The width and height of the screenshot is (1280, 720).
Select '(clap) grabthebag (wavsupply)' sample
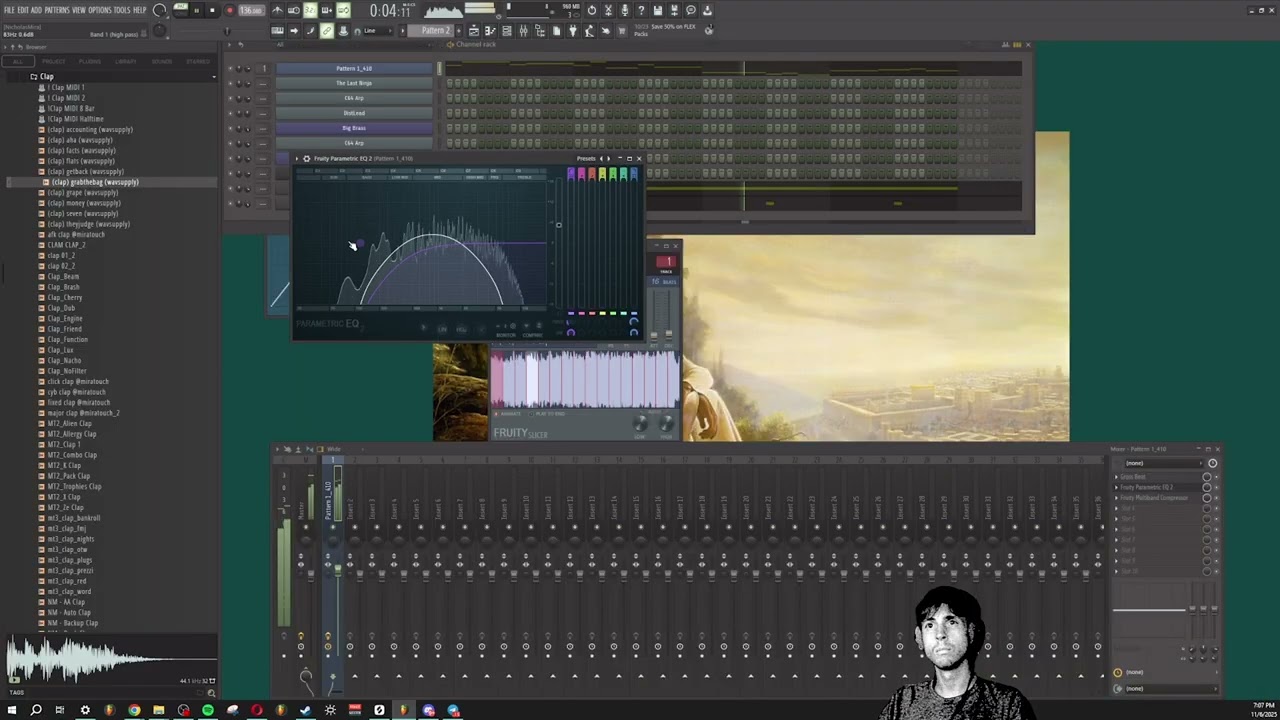[x=95, y=182]
